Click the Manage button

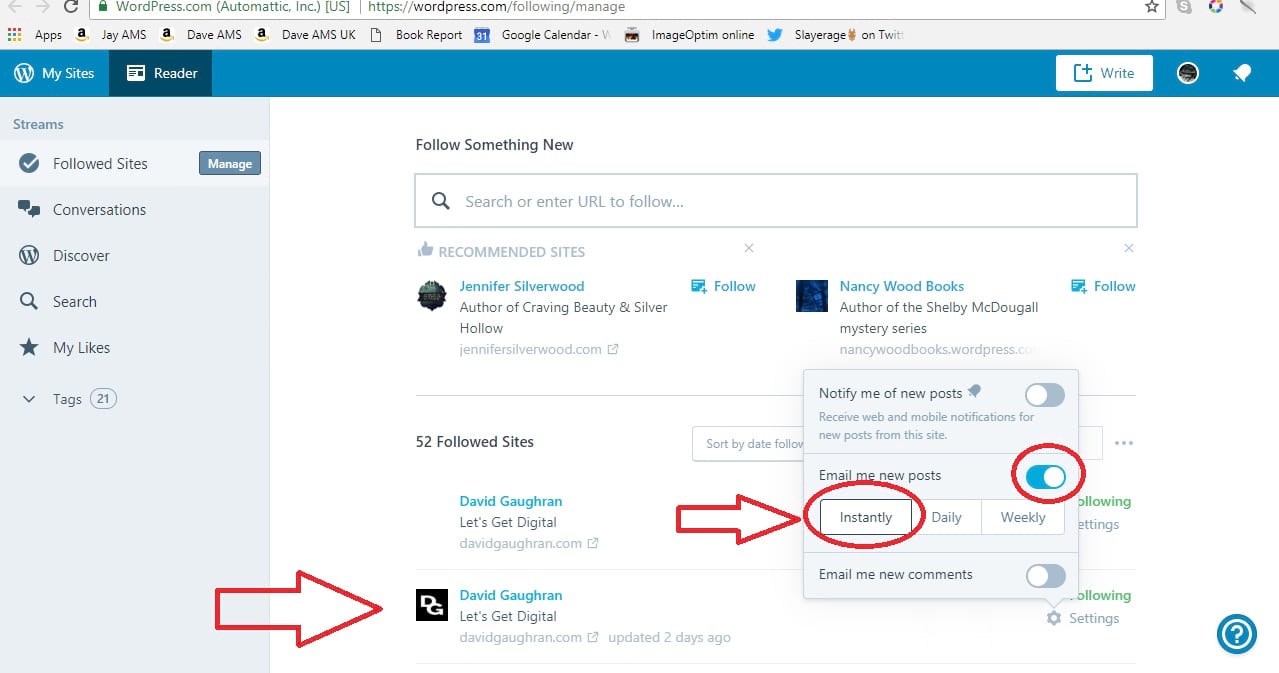(229, 164)
